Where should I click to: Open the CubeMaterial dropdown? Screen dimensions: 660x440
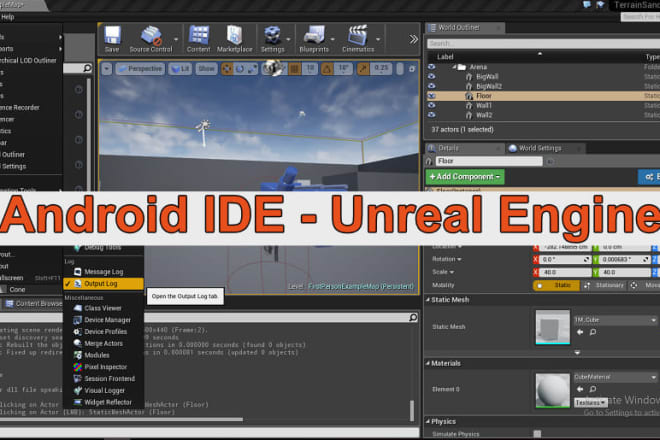615,377
